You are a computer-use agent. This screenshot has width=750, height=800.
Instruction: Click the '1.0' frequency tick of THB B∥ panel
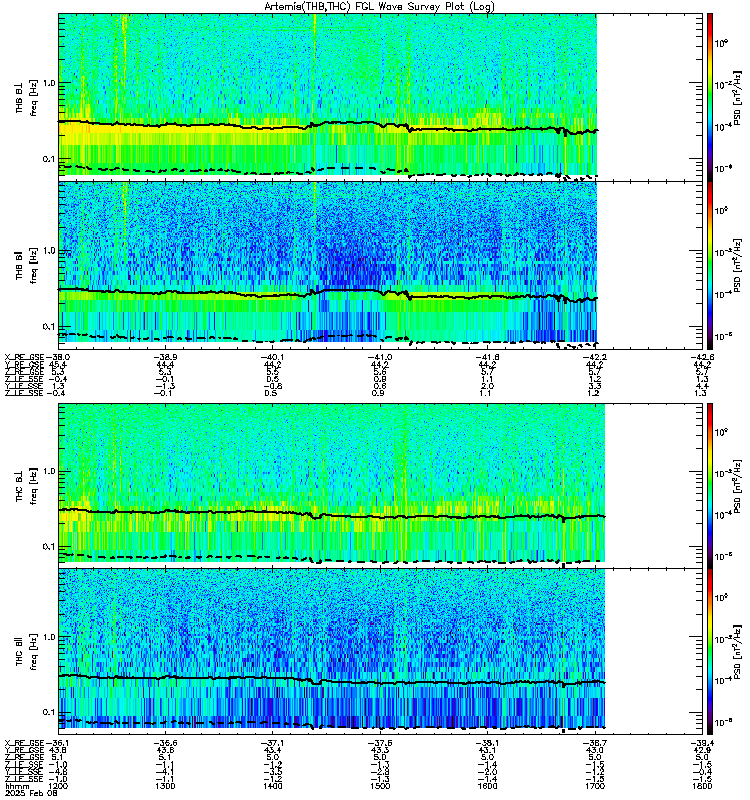(x=49, y=251)
